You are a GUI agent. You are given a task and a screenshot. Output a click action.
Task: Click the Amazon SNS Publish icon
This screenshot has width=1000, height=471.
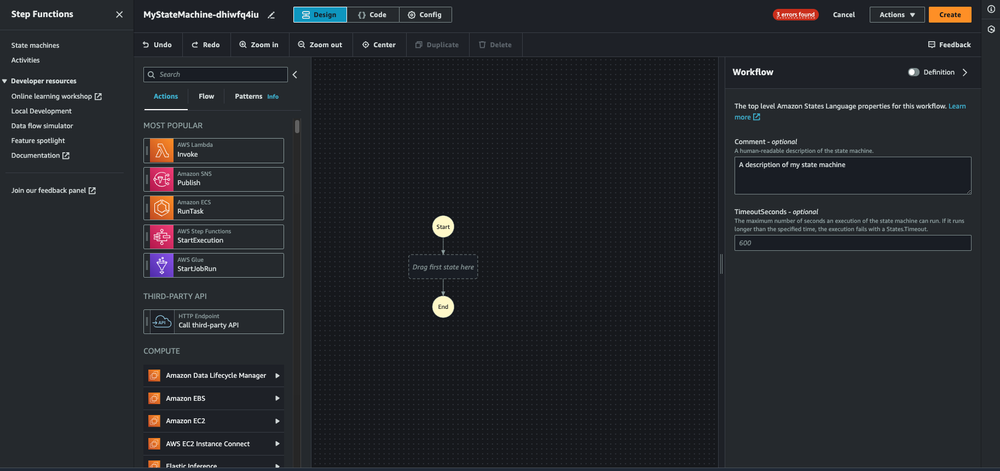(162, 179)
